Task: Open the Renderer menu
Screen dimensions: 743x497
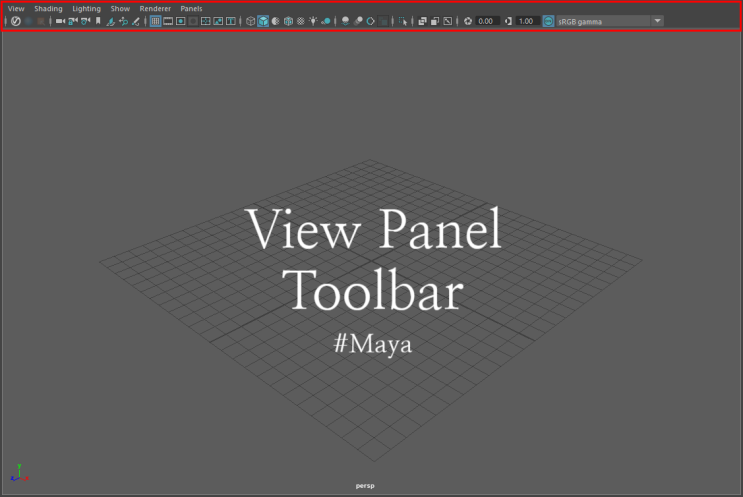Action: pos(155,9)
